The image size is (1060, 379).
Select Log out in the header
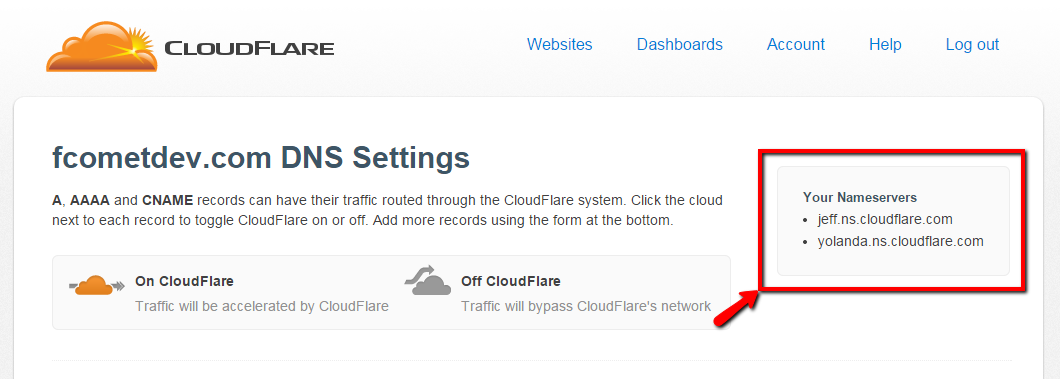(x=972, y=45)
